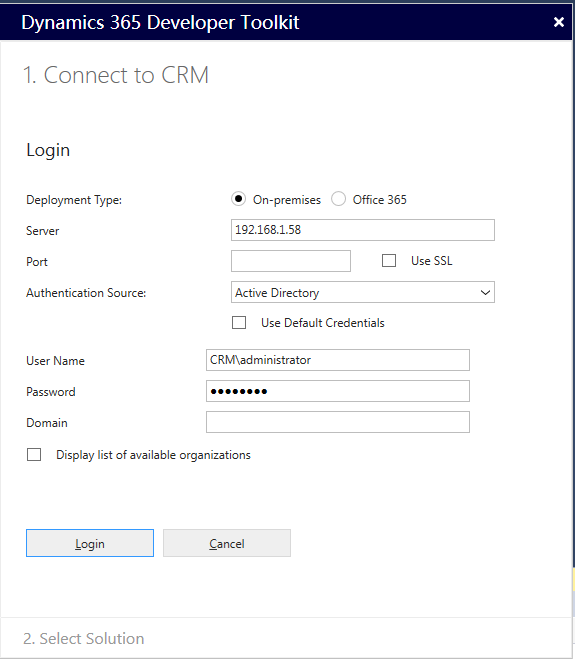Close the Dynamics 365 Developer Toolkit dialog
The height and width of the screenshot is (659, 575).
pyautogui.click(x=559, y=22)
